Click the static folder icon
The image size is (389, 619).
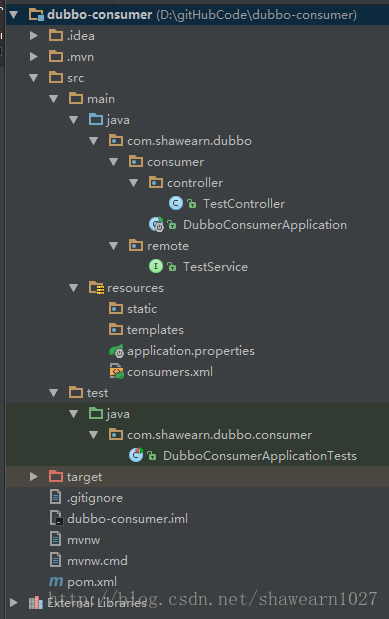pyautogui.click(x=116, y=308)
